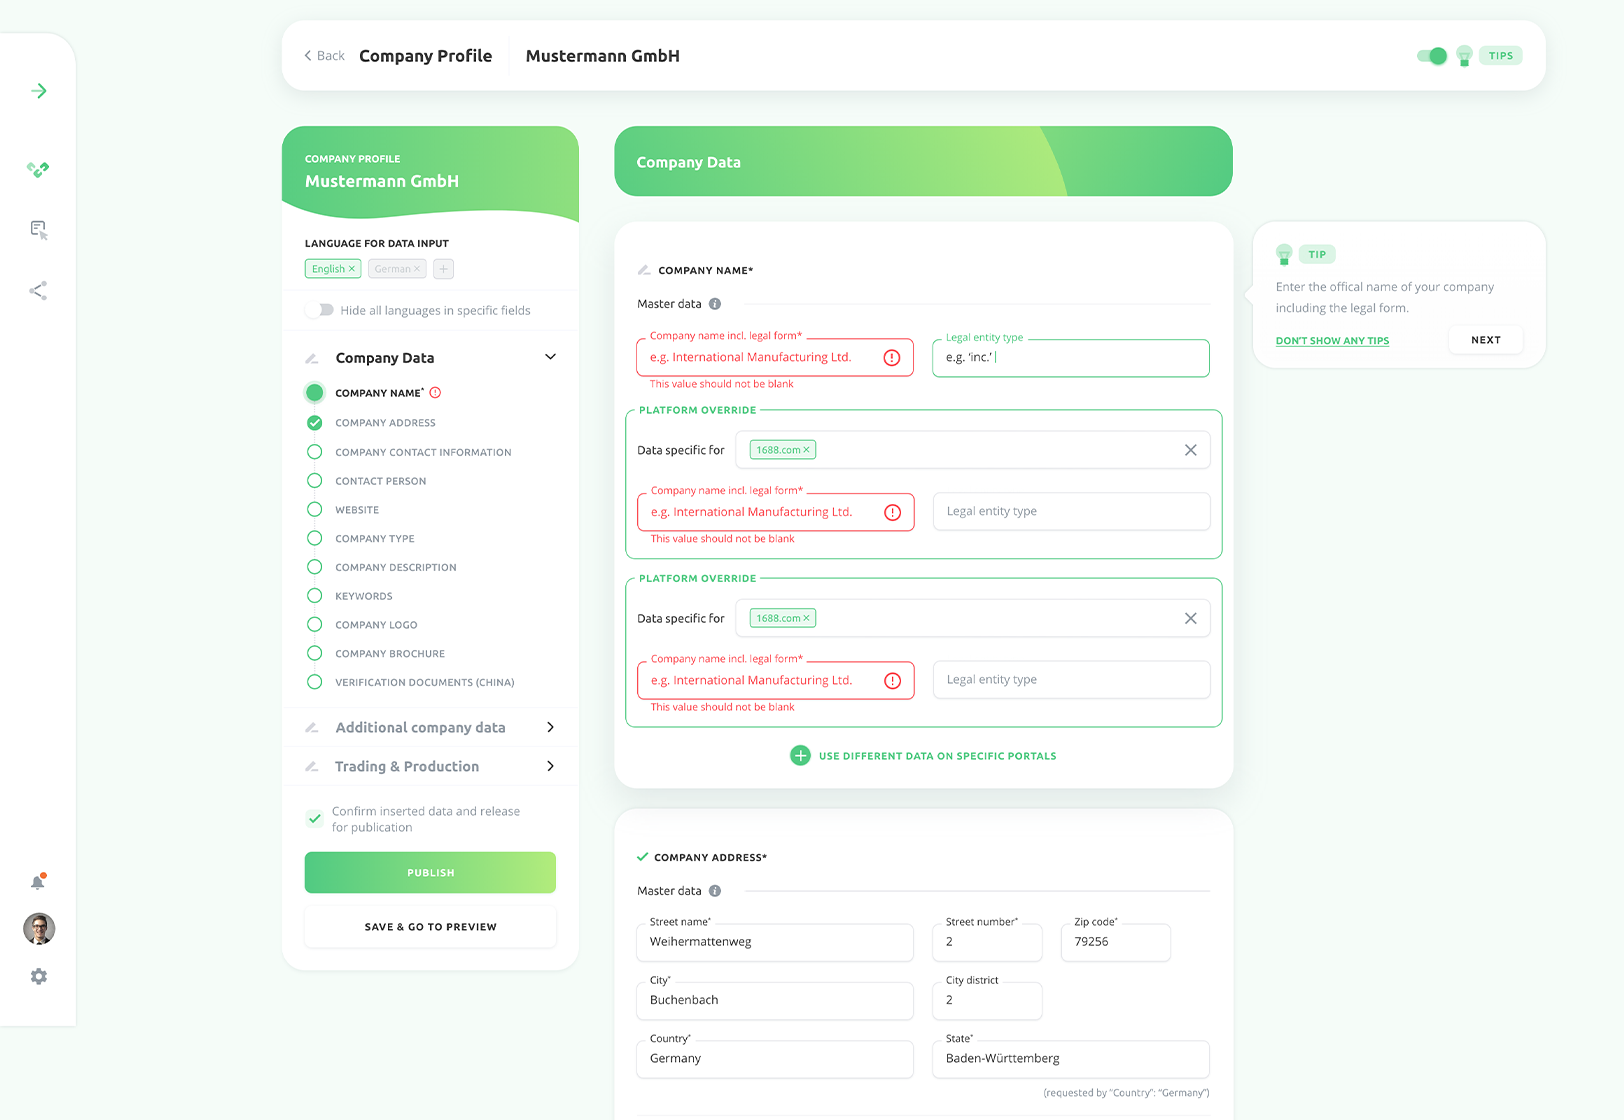Go to KEYWORDS menu item
Viewport: 1624px width, 1120px height.
pos(364,596)
